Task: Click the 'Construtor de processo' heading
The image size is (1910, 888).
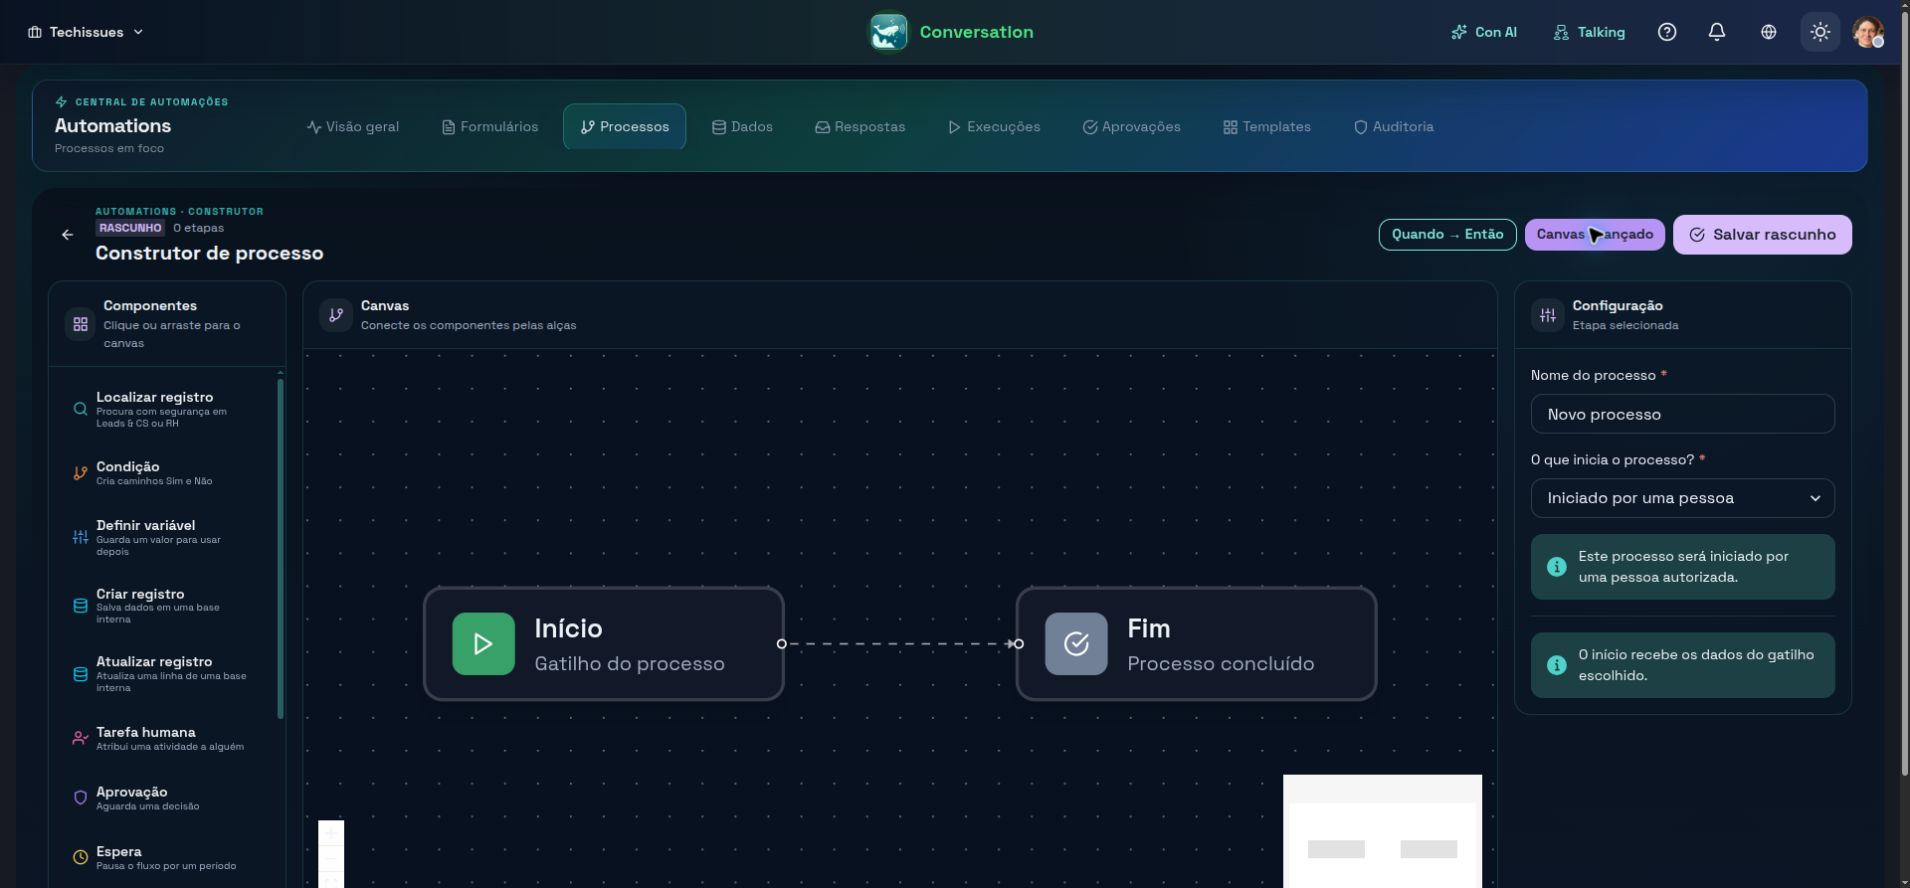Action: [x=209, y=253]
